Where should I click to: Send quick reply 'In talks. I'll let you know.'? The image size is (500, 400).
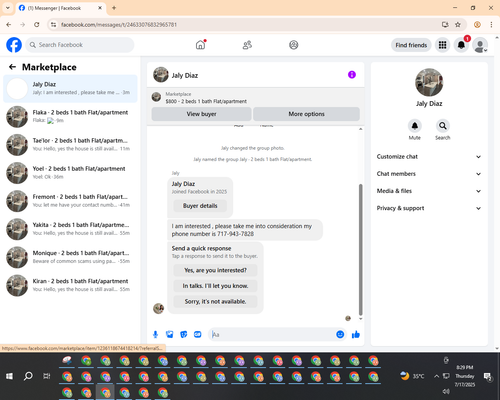tap(215, 286)
